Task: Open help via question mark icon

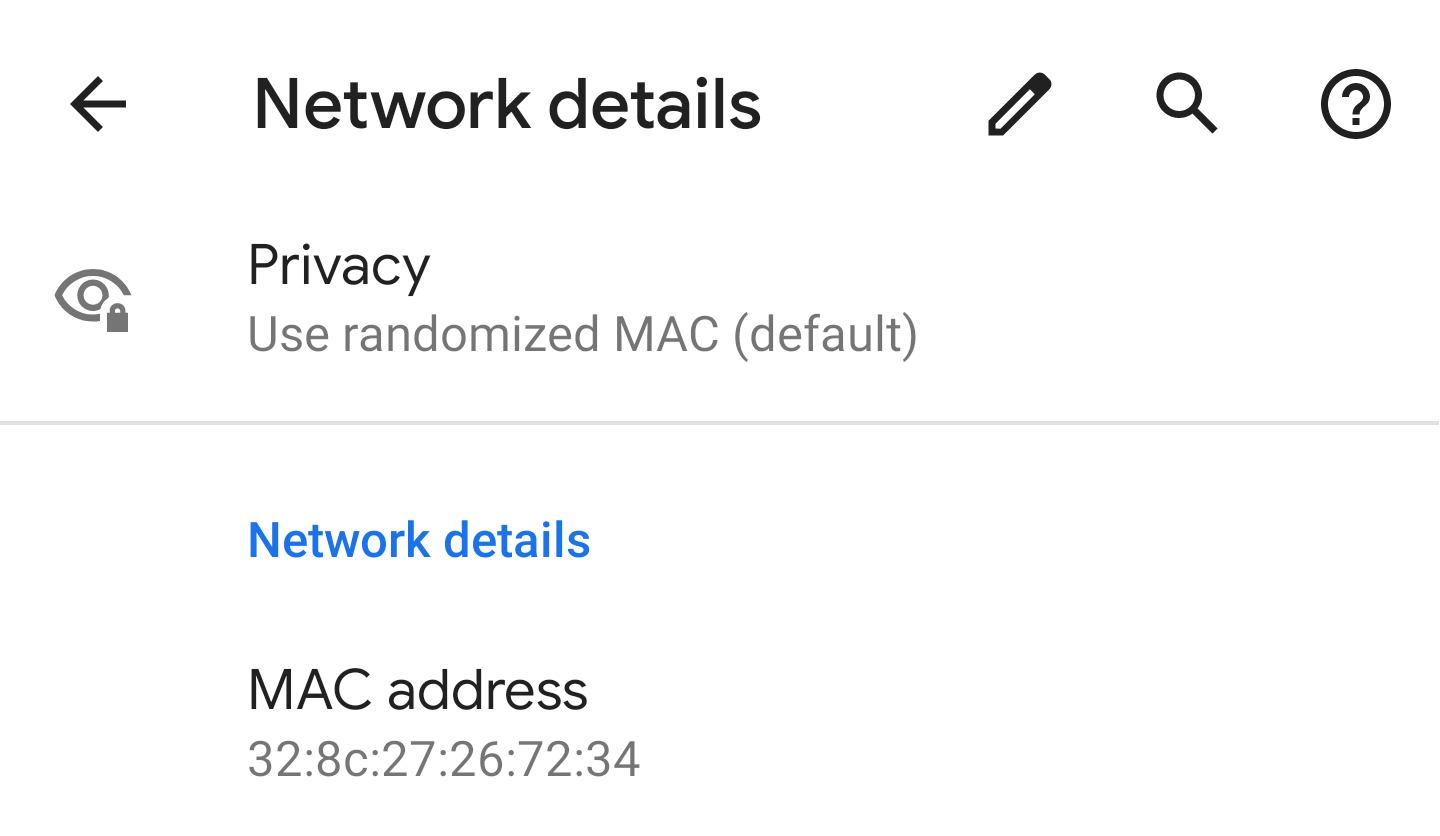Action: pyautogui.click(x=1355, y=103)
